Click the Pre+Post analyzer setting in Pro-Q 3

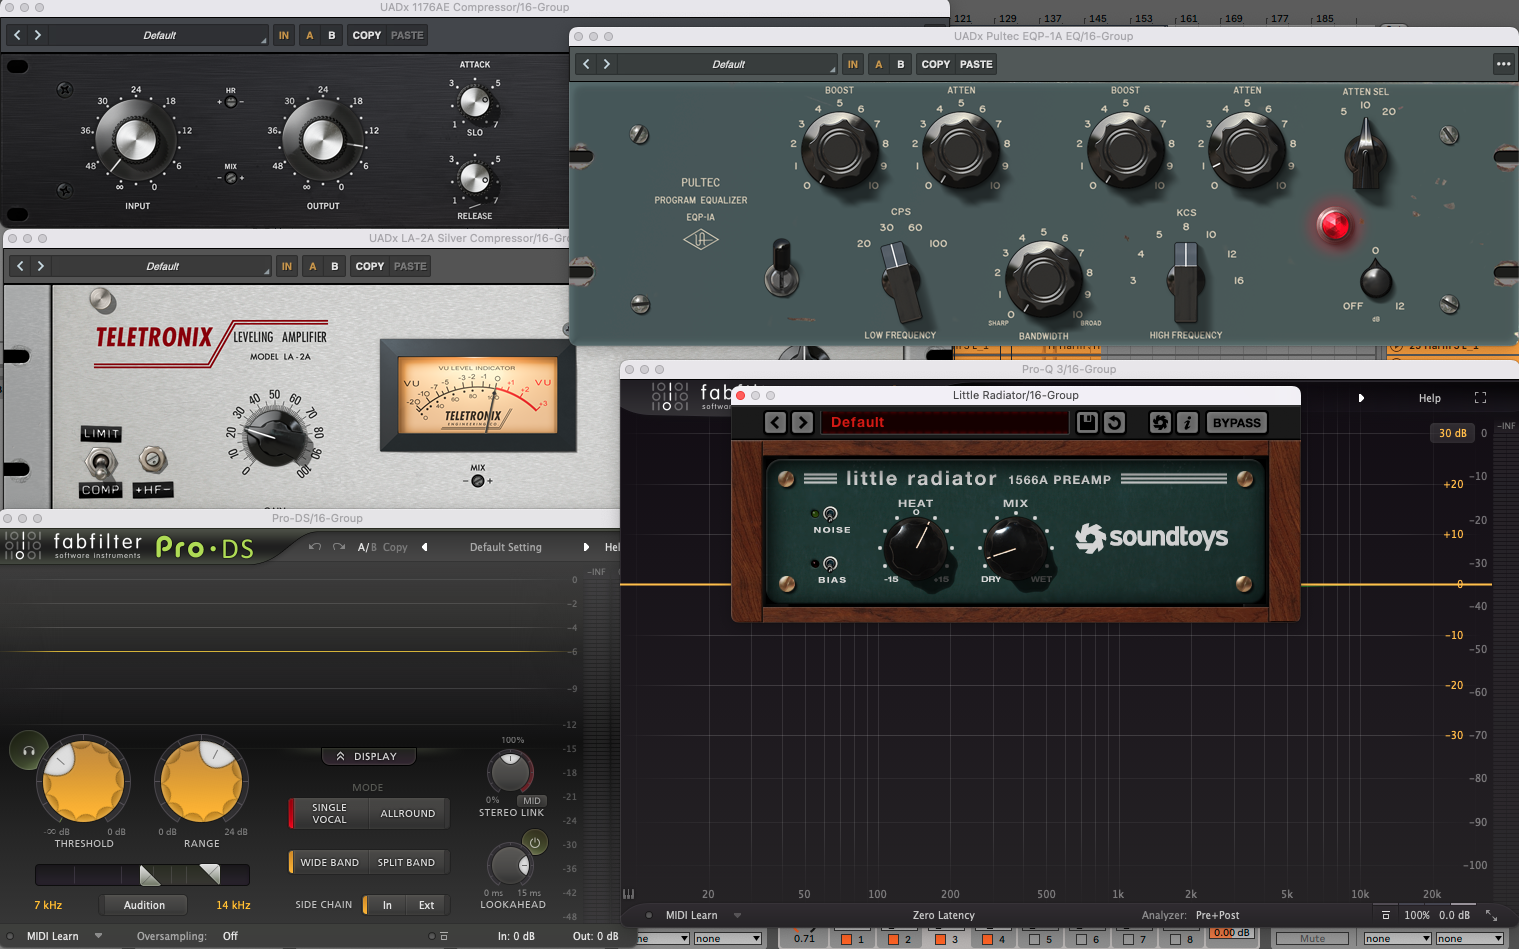(x=1217, y=915)
